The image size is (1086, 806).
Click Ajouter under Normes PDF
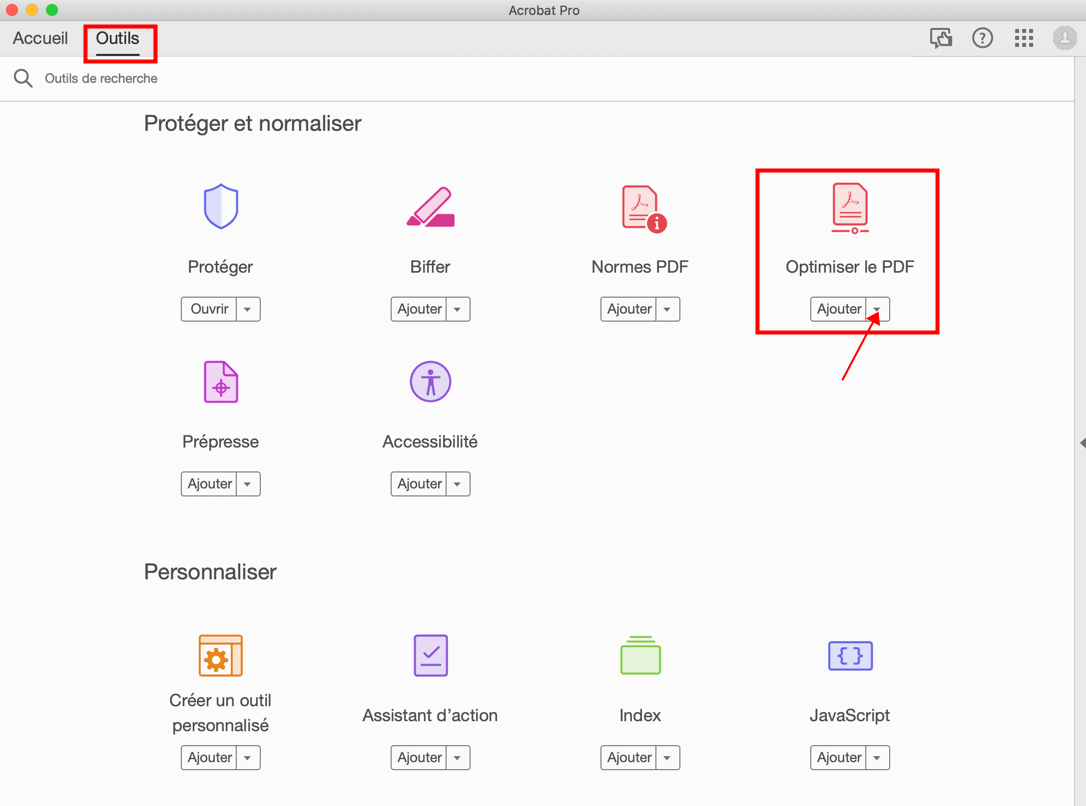click(629, 309)
